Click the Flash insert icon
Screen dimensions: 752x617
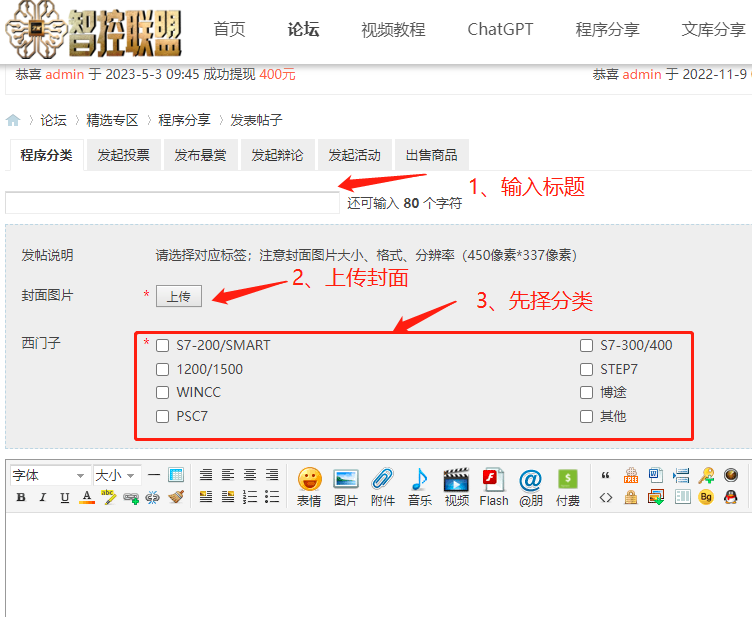pyautogui.click(x=493, y=485)
